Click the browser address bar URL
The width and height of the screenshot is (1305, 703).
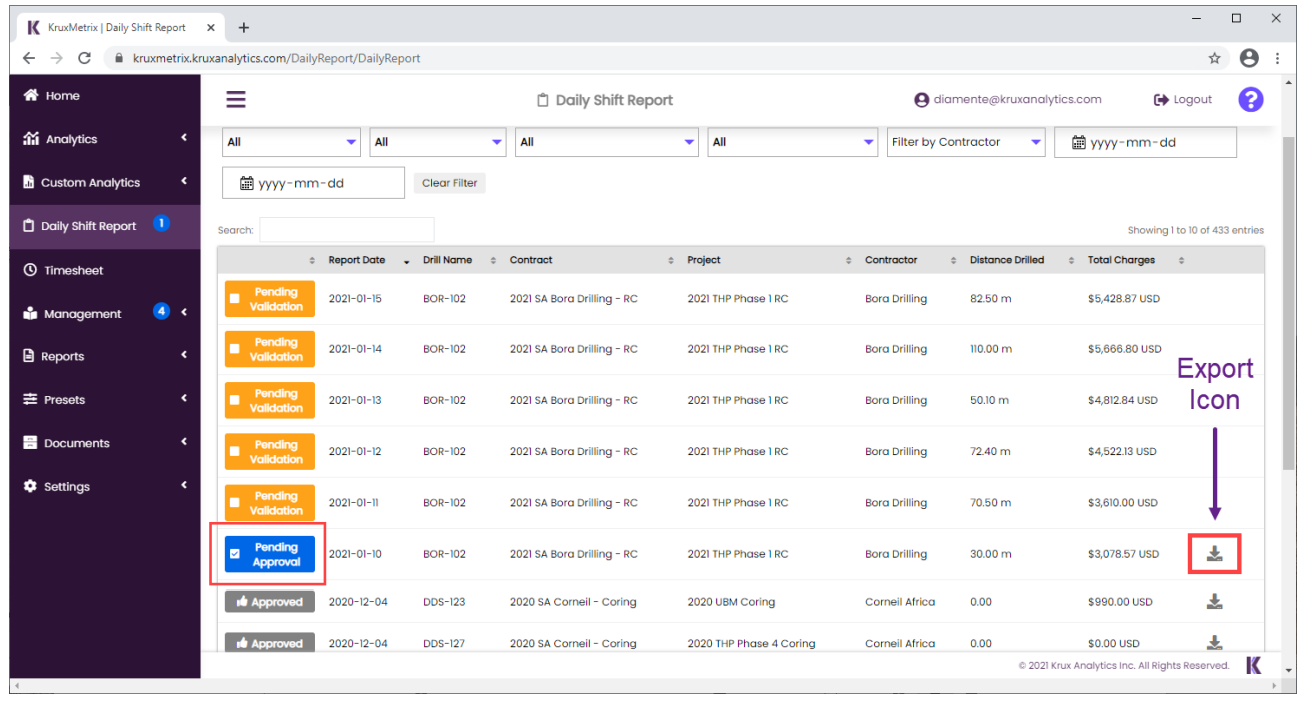click(277, 58)
